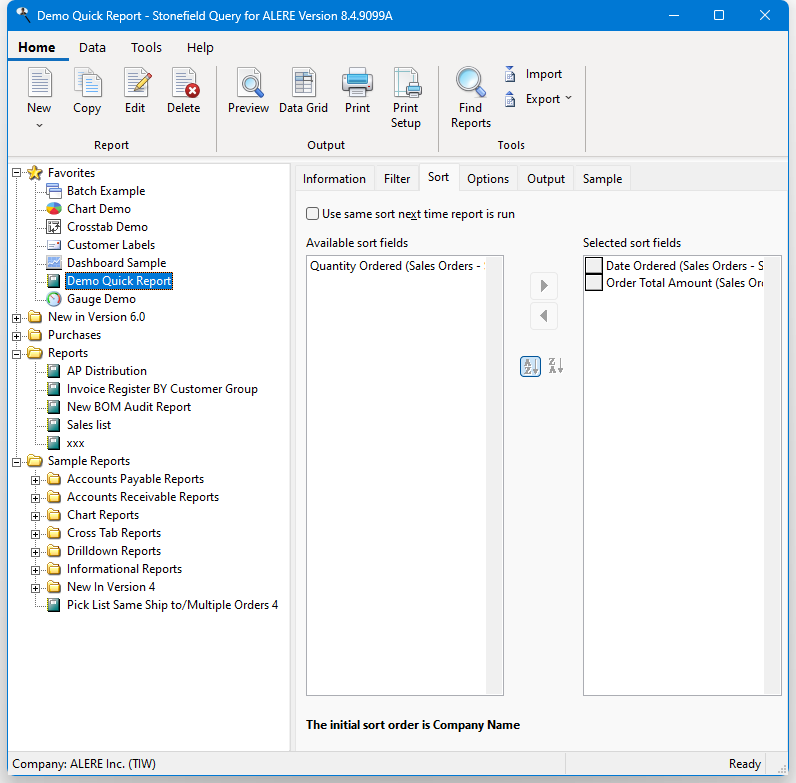Open the Data ribbon tab
Screen dimensions: 796x783
click(92, 48)
